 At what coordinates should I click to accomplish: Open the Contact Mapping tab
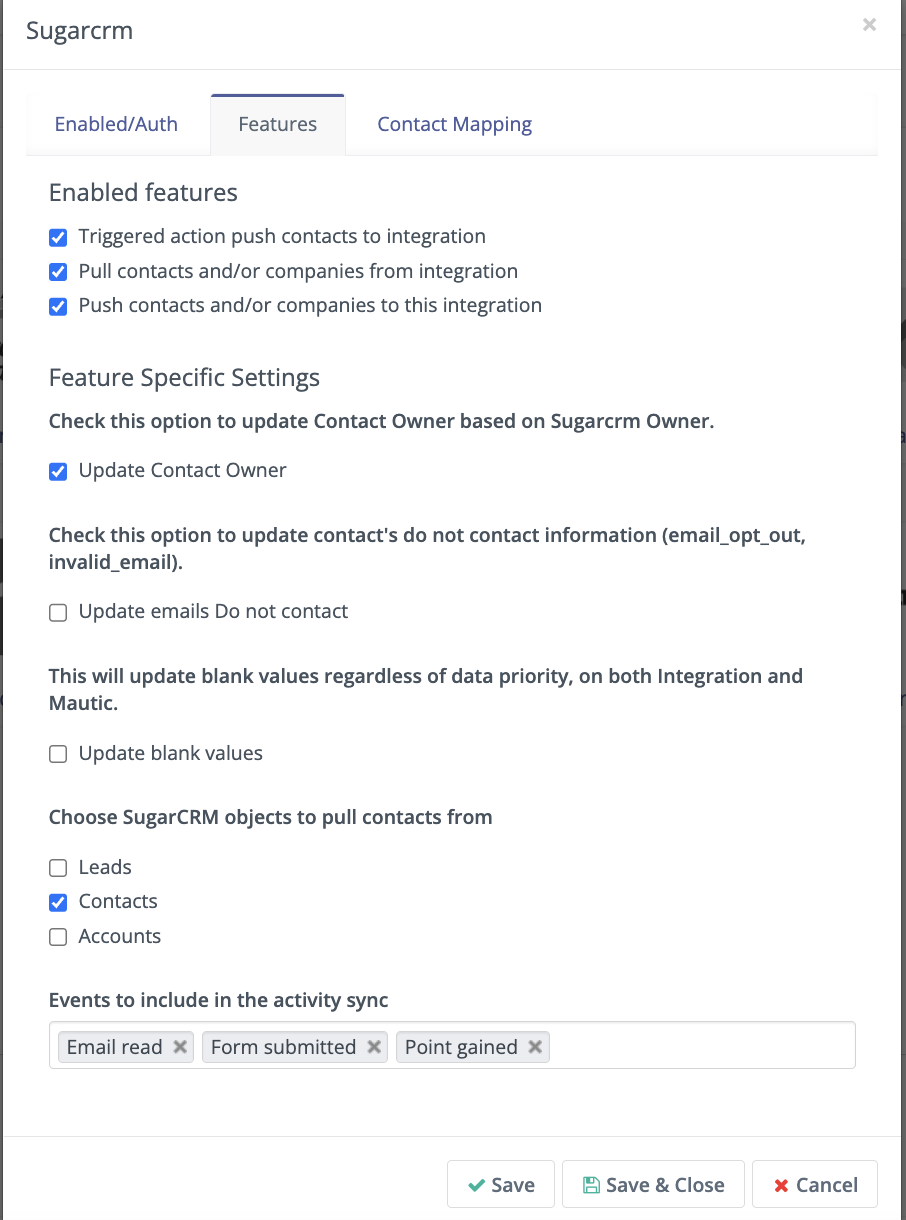tap(454, 123)
